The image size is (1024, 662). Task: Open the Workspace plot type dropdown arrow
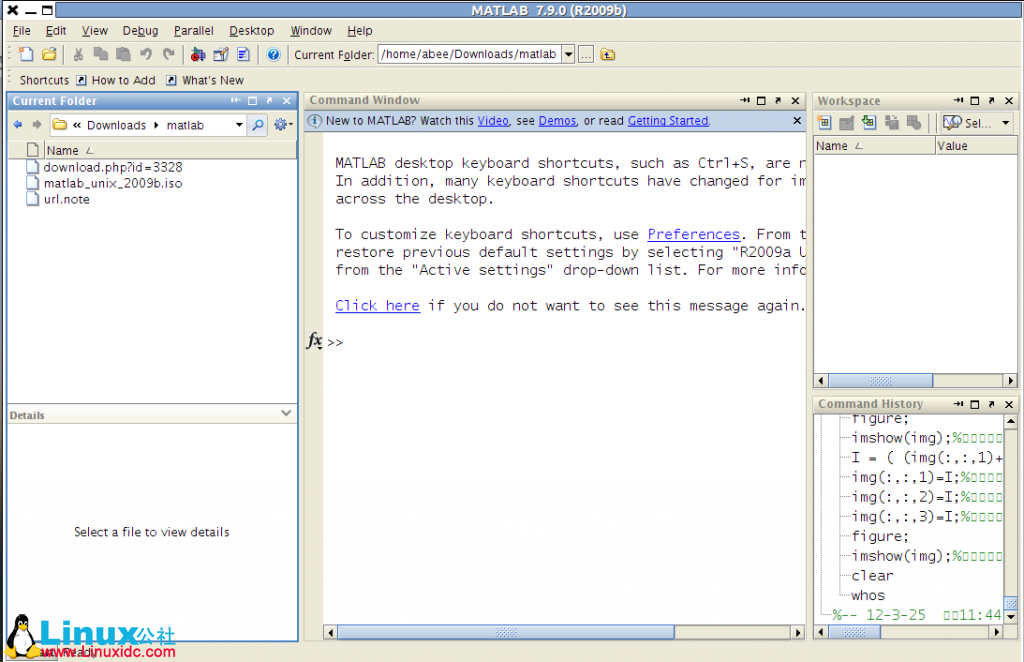pyautogui.click(x=1005, y=122)
